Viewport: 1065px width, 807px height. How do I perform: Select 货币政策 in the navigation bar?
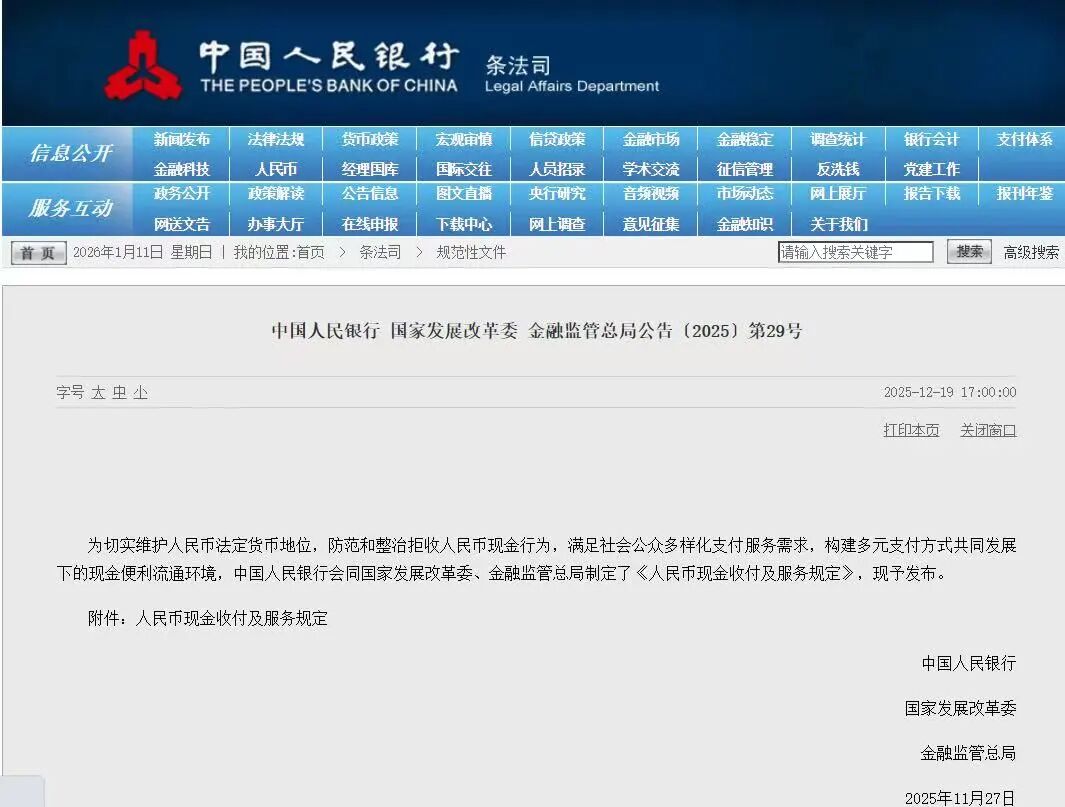click(370, 139)
